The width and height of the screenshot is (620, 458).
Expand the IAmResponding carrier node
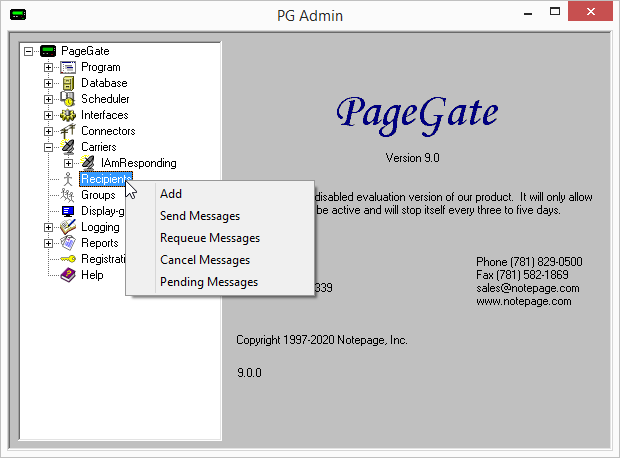68,163
